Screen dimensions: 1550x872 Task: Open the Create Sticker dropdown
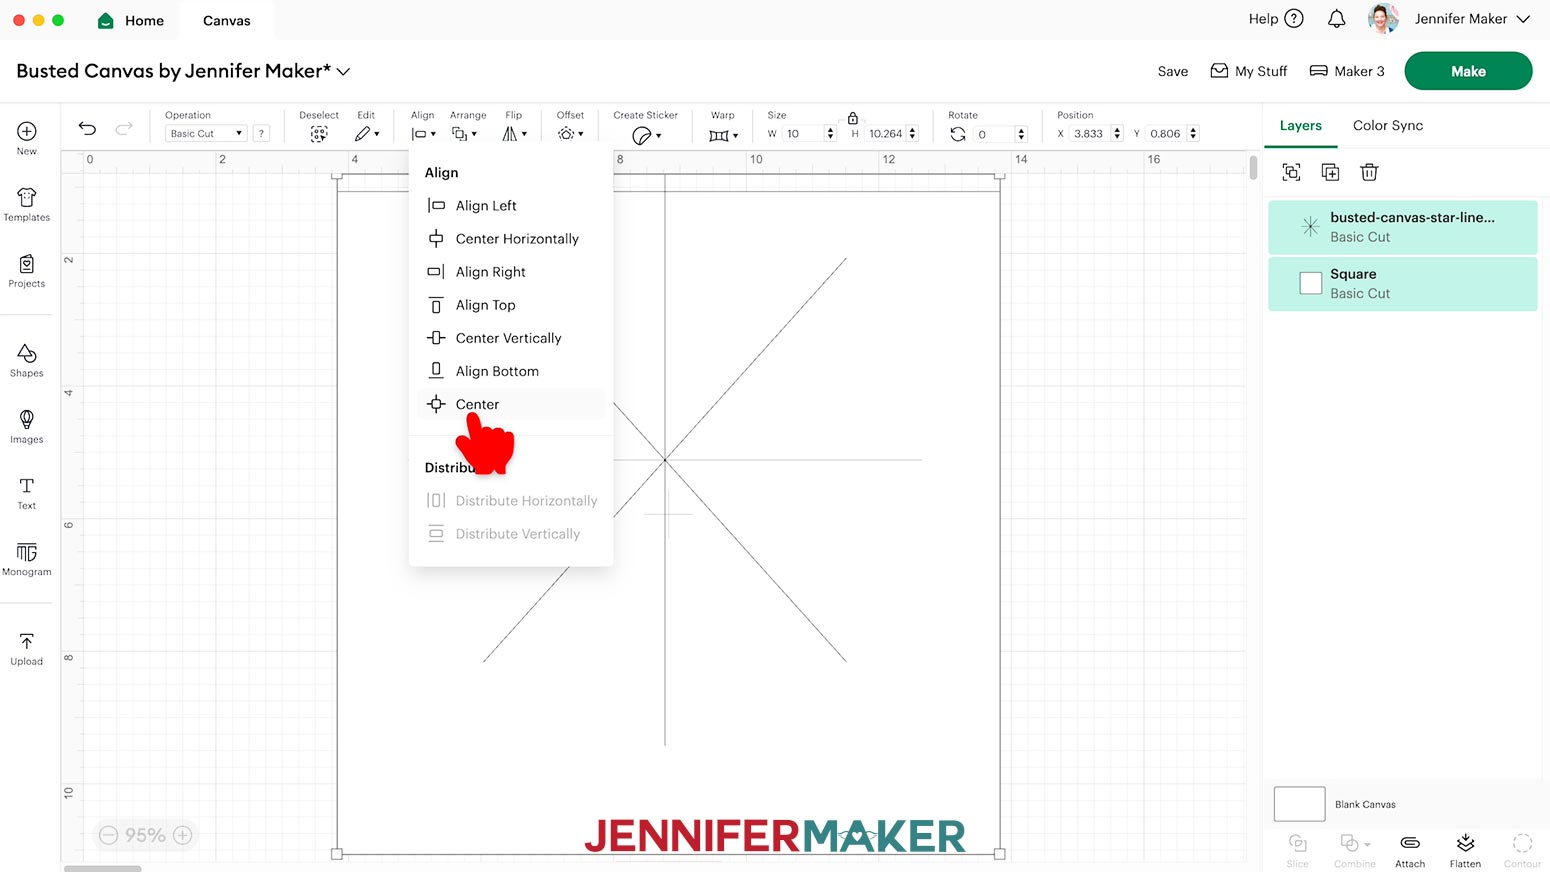pyautogui.click(x=646, y=135)
